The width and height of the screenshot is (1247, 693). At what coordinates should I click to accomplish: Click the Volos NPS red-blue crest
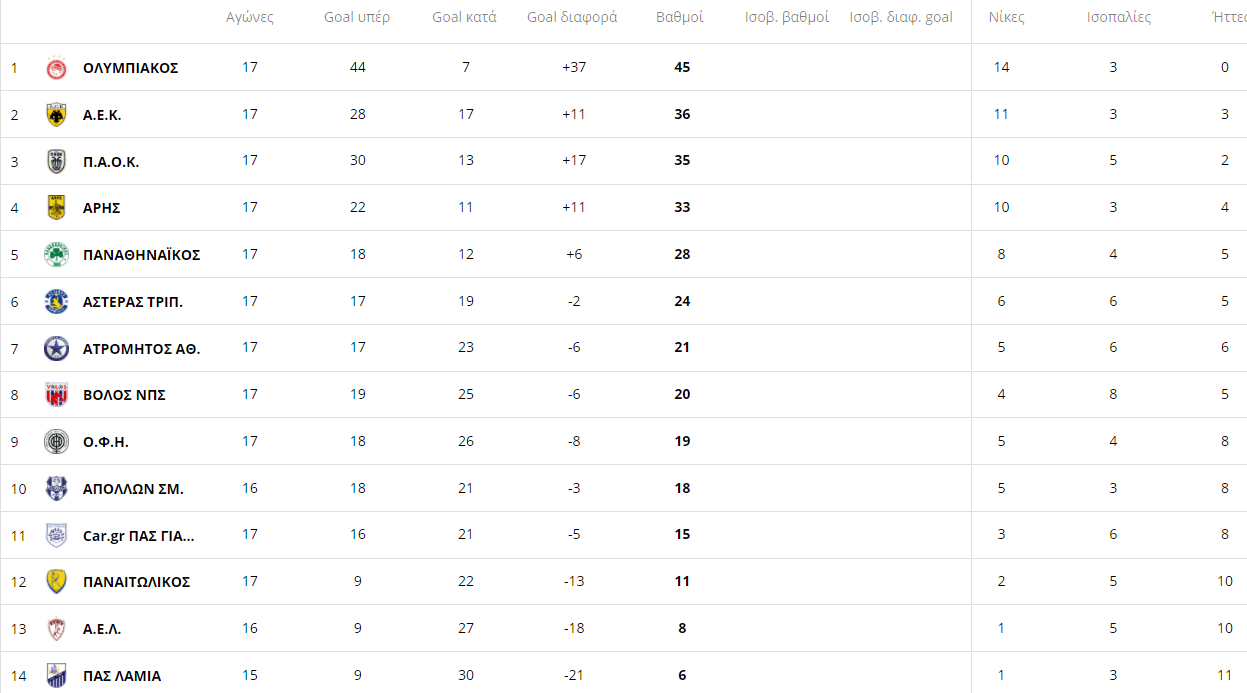point(56,395)
